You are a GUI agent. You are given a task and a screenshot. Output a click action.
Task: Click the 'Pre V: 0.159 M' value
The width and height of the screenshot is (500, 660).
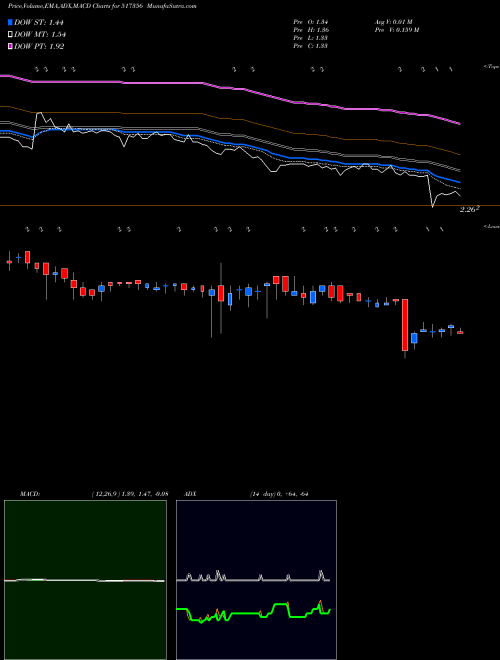[397, 30]
